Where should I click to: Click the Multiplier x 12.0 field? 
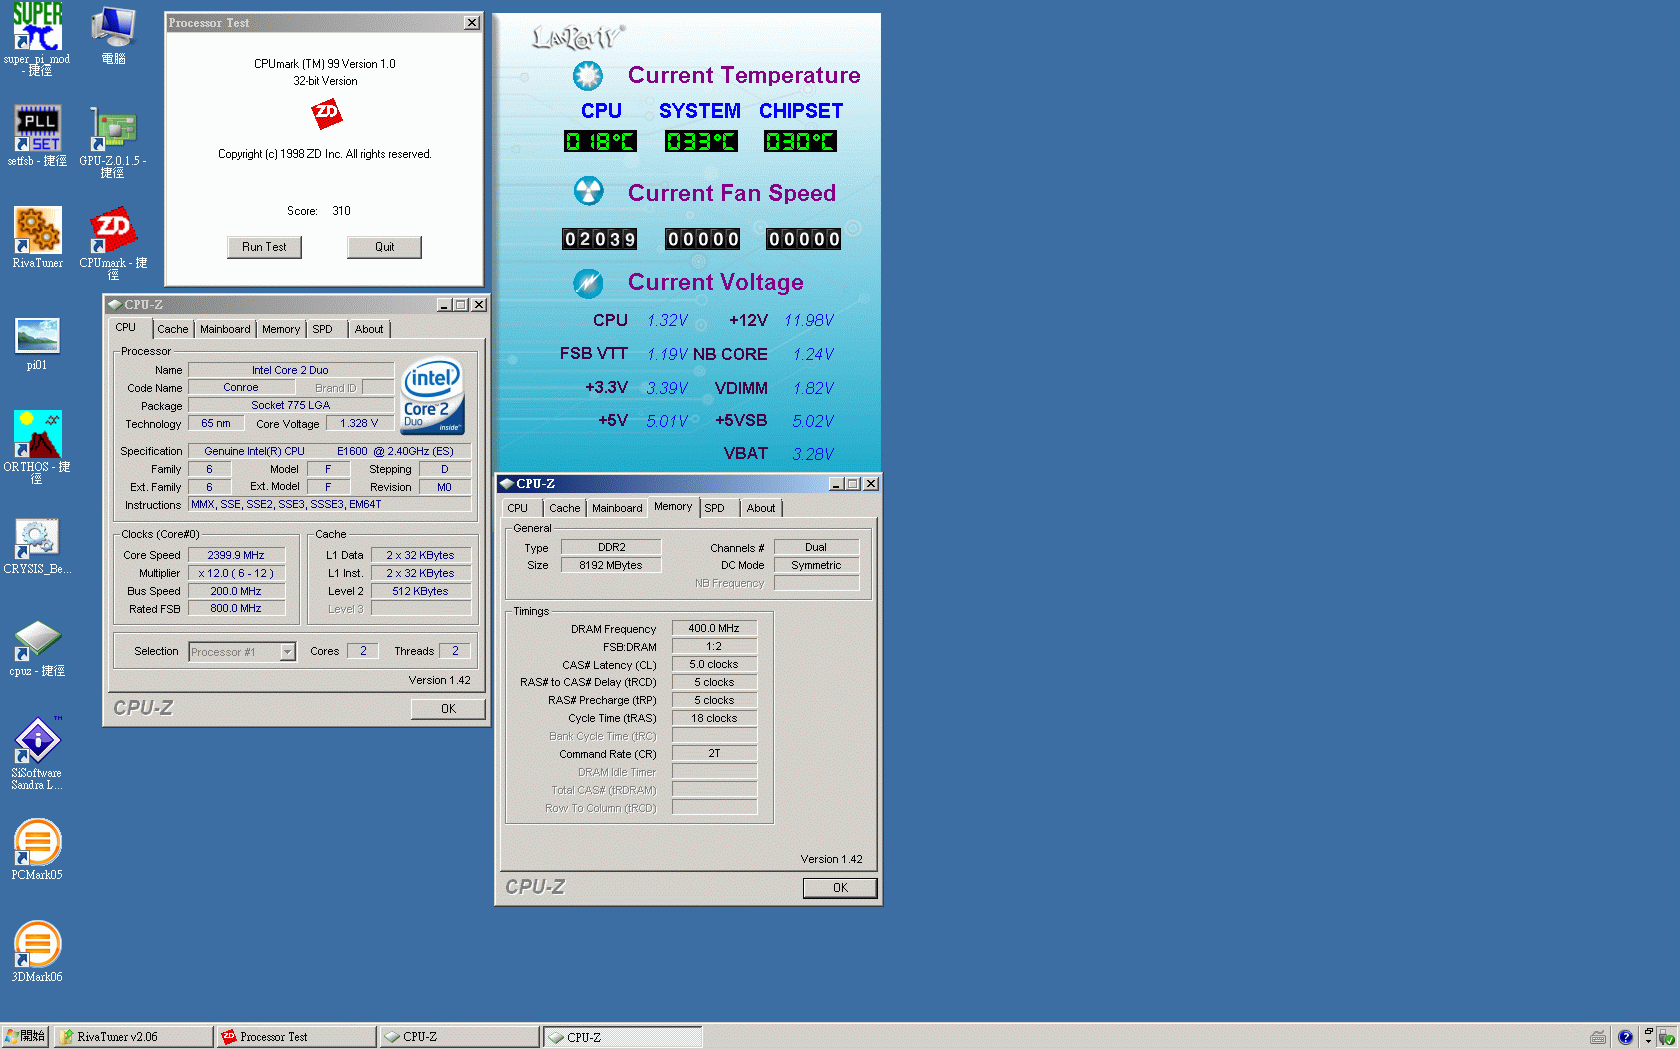pyautogui.click(x=237, y=573)
